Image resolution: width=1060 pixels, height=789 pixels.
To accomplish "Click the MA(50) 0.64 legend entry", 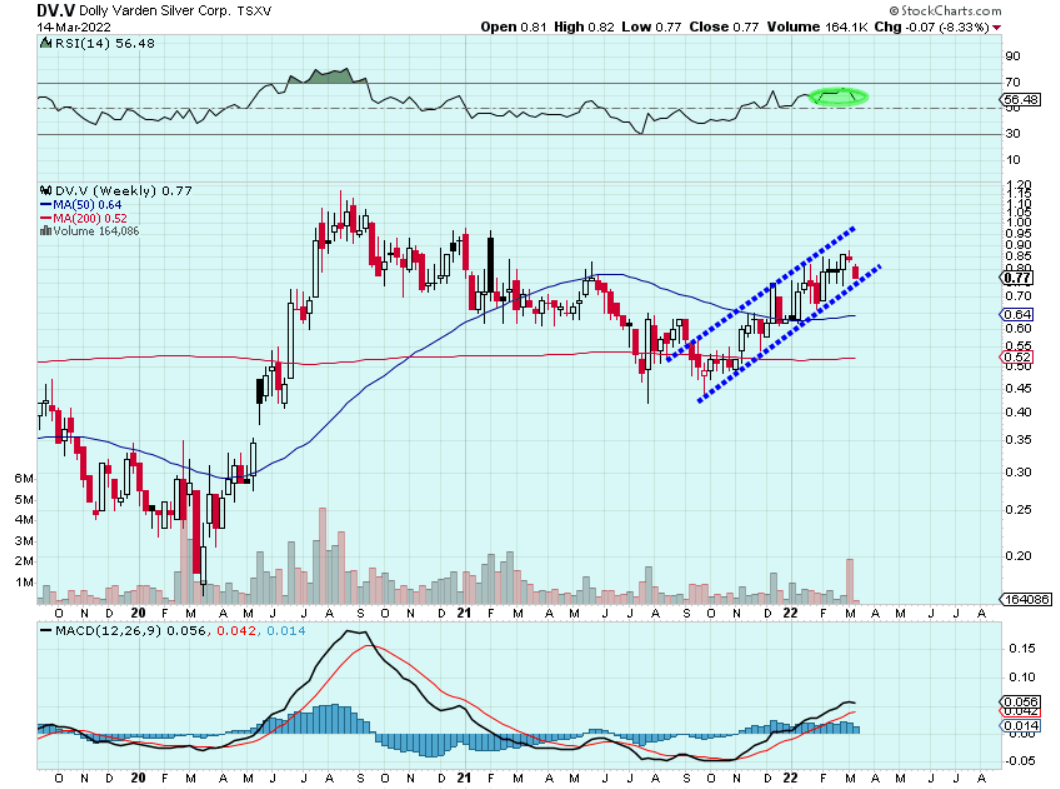I will point(87,205).
